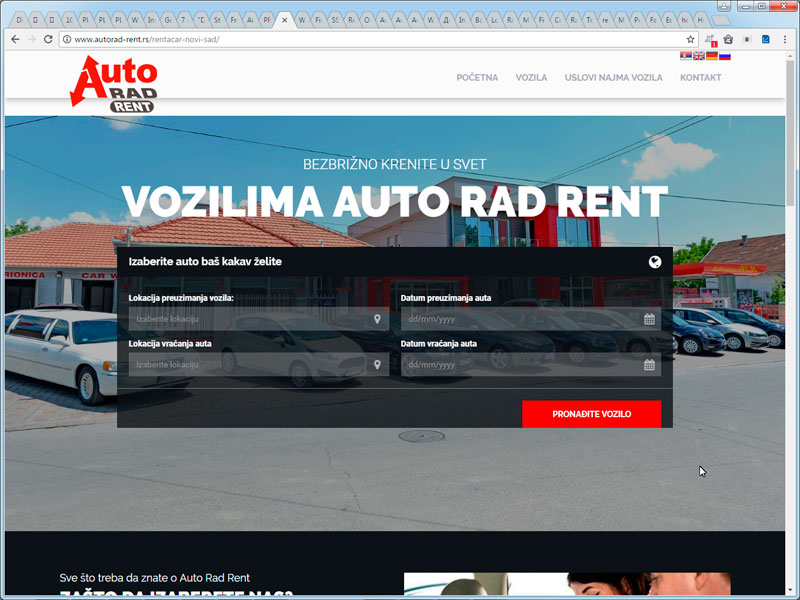
Task: Click the label Datum vraćanja auta
Action: pos(439,344)
